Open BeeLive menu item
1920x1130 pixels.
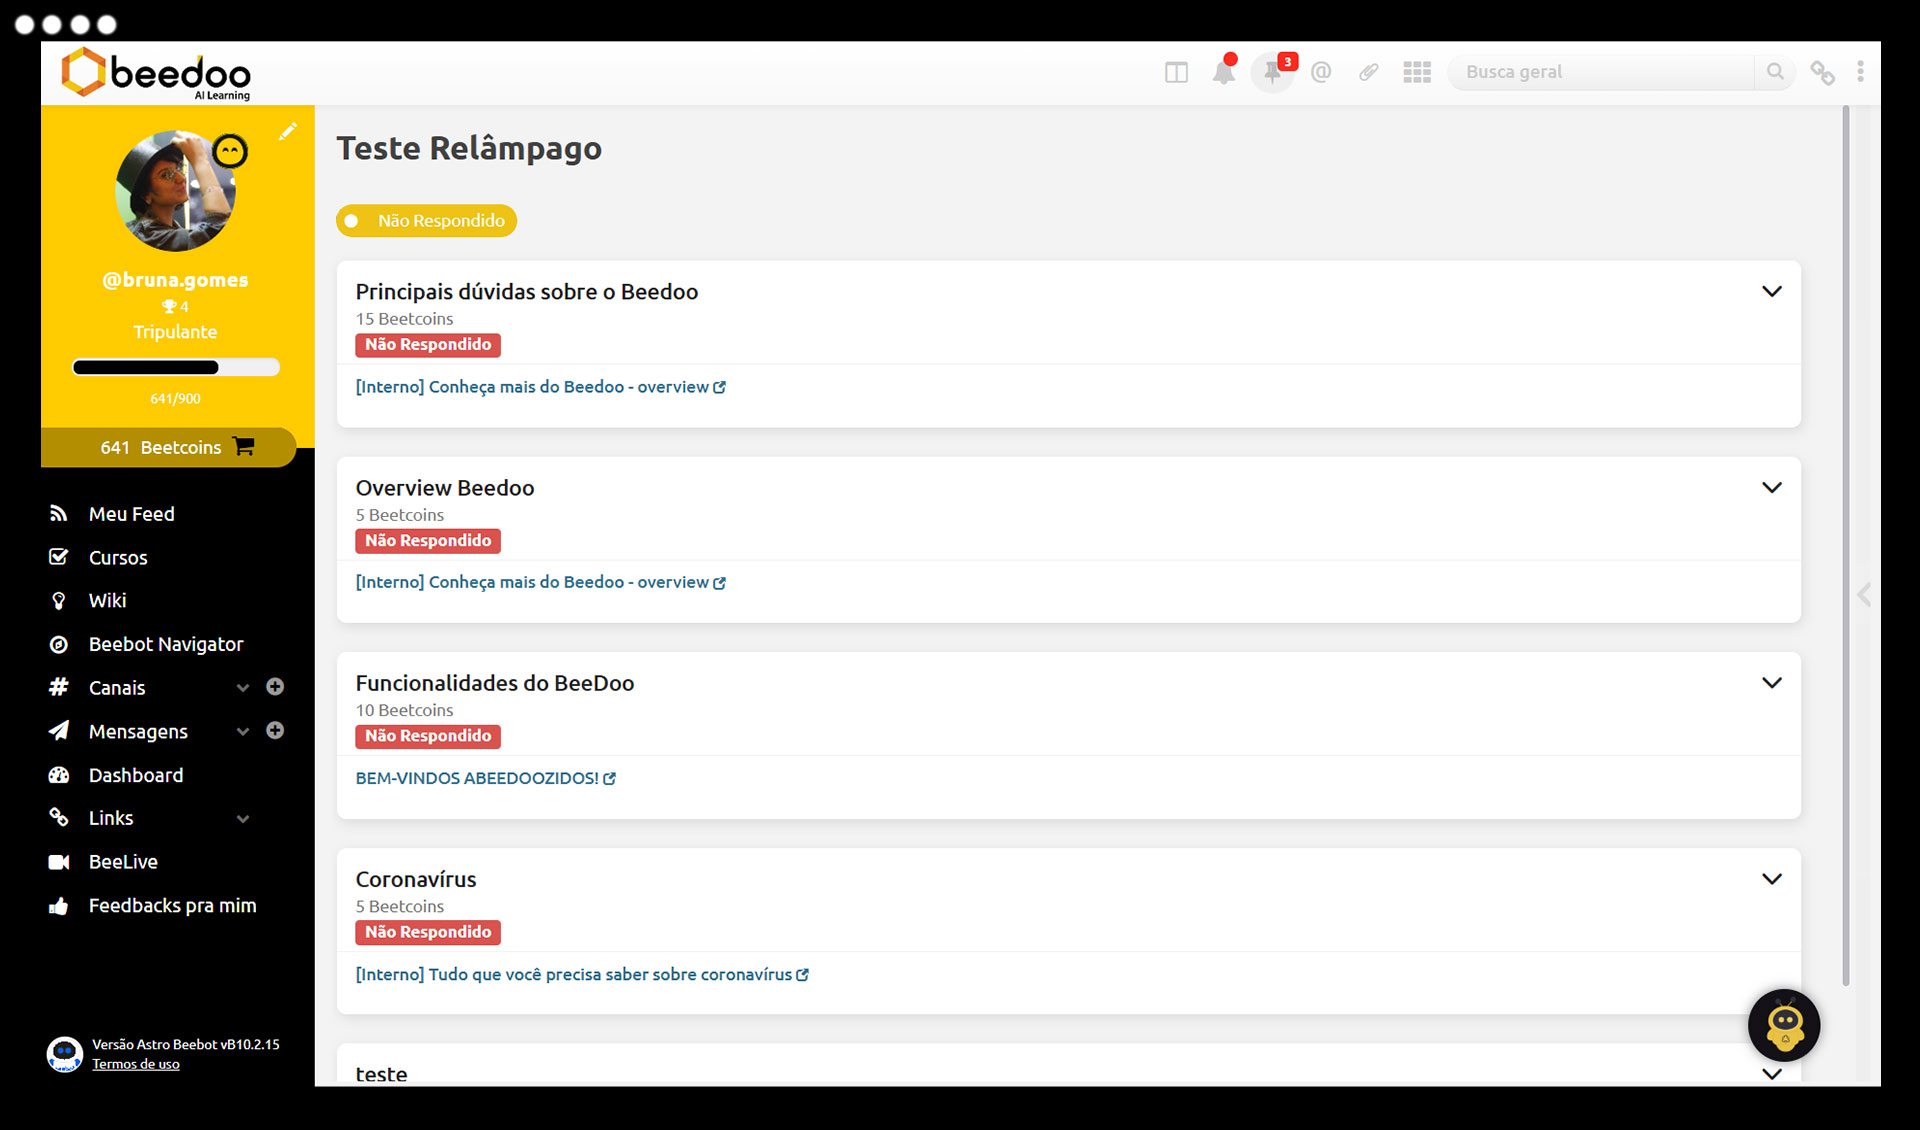pos(123,862)
